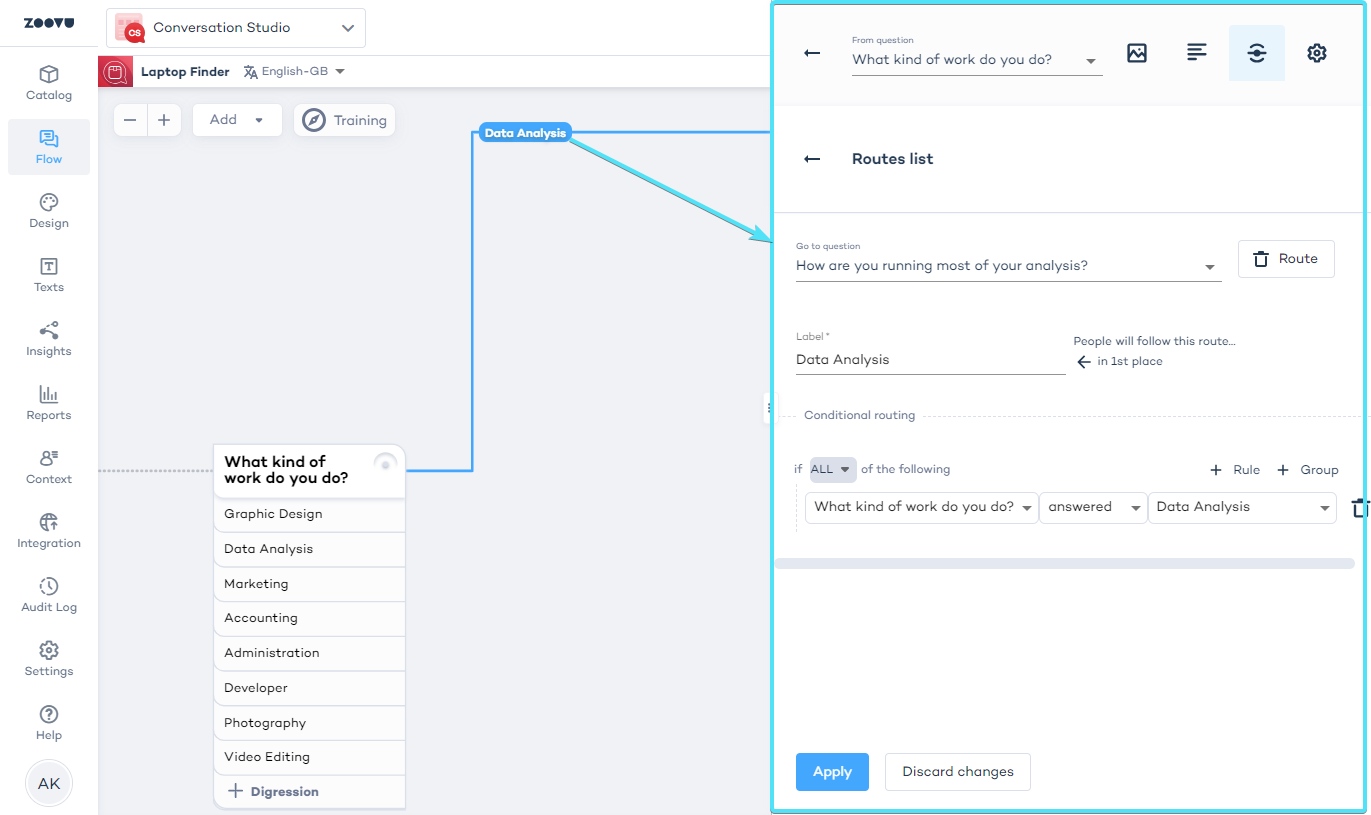The image size is (1371, 815).
Task: Click Discard changes
Action: tap(957, 771)
